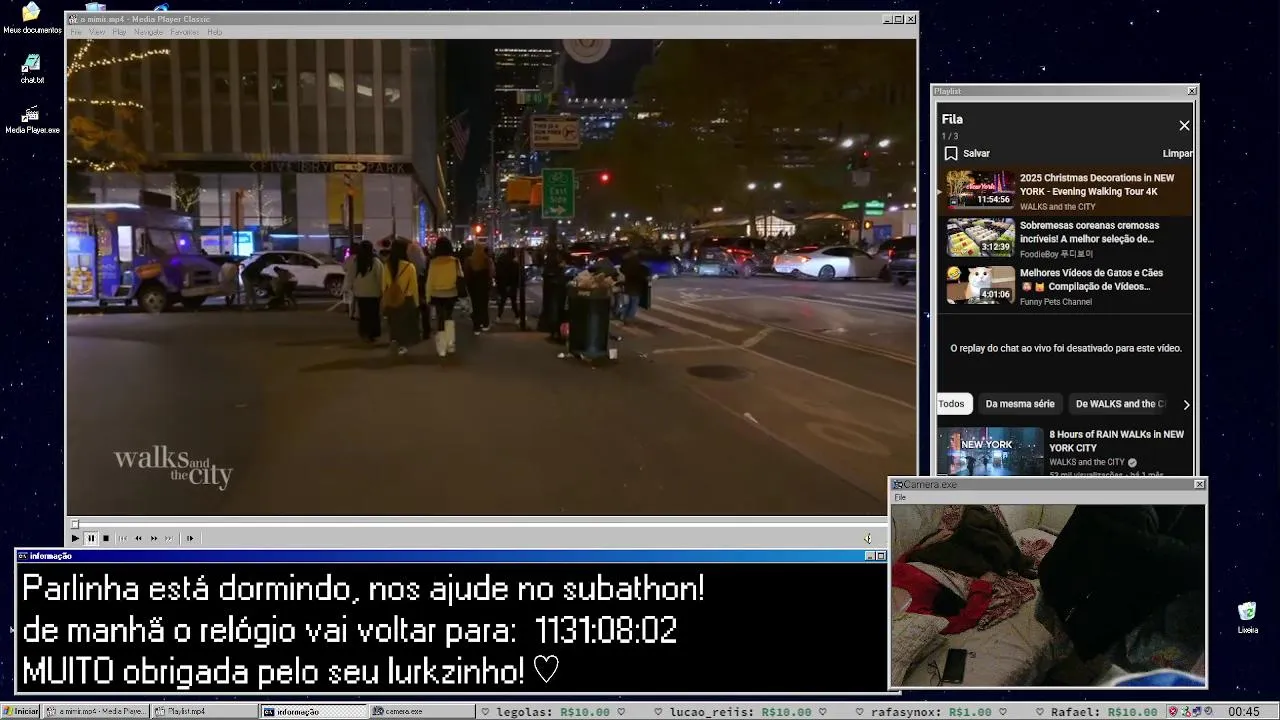The height and width of the screenshot is (720, 1280).
Task: Switch to Playlist.mp4 taskbar button
Action: click(205, 711)
